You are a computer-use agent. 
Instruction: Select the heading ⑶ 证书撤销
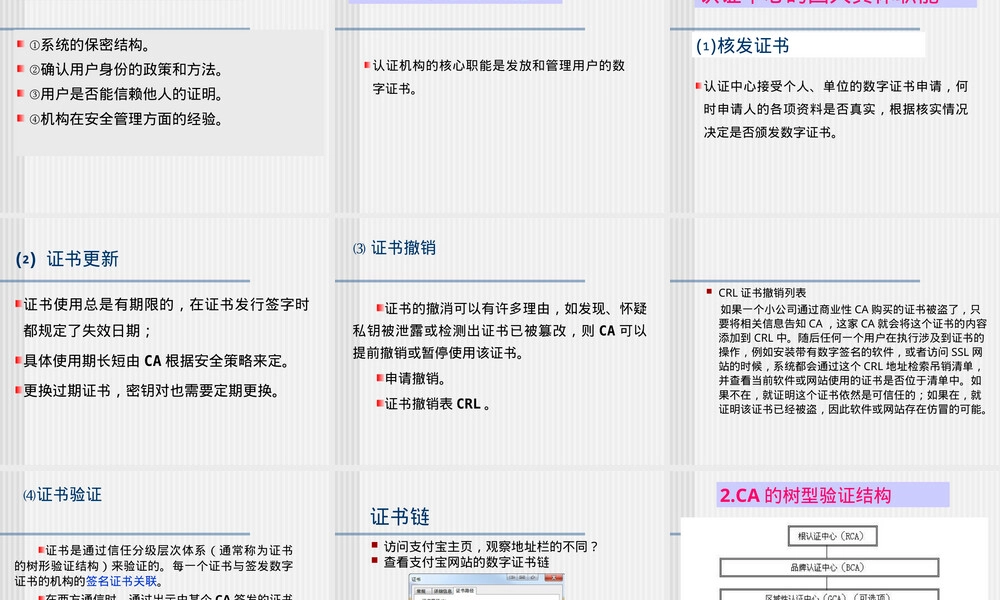[x=394, y=248]
